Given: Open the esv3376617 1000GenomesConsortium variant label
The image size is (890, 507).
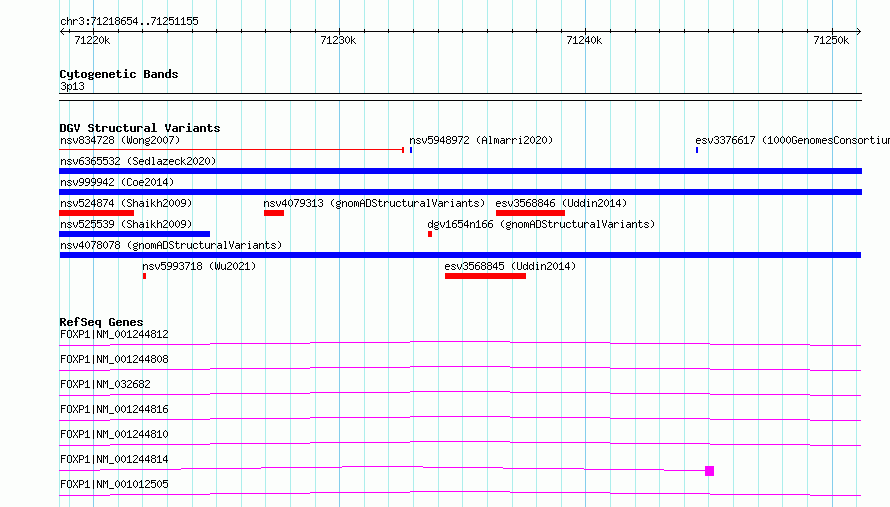Looking at the screenshot, I should (x=792, y=140).
